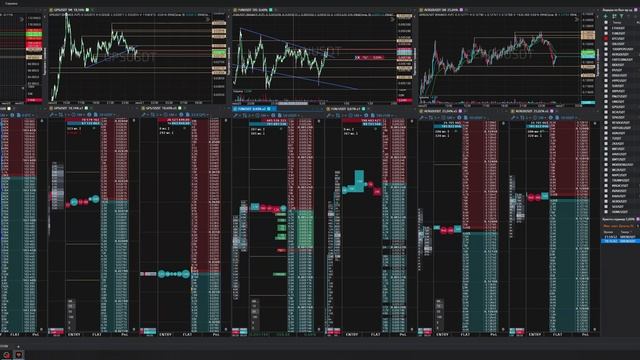The width and height of the screenshot is (640, 360).
Task: Expand price scale arrows on GPSUSDT chart
Action: coord(207,19)
